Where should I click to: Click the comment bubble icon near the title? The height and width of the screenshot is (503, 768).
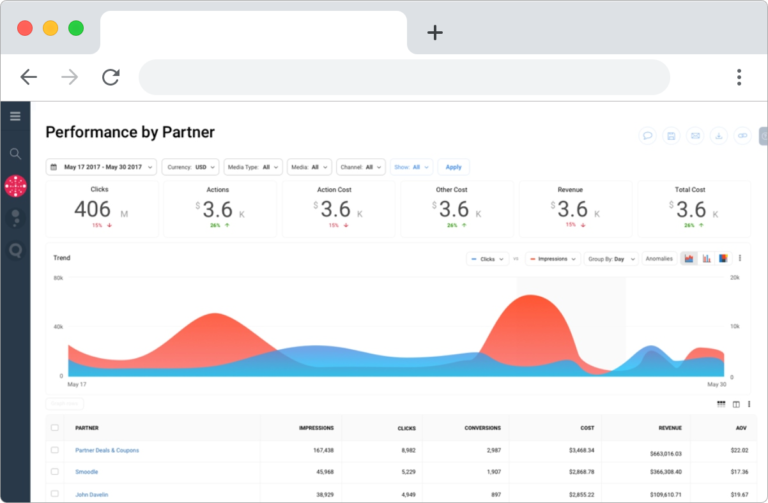[x=648, y=136]
